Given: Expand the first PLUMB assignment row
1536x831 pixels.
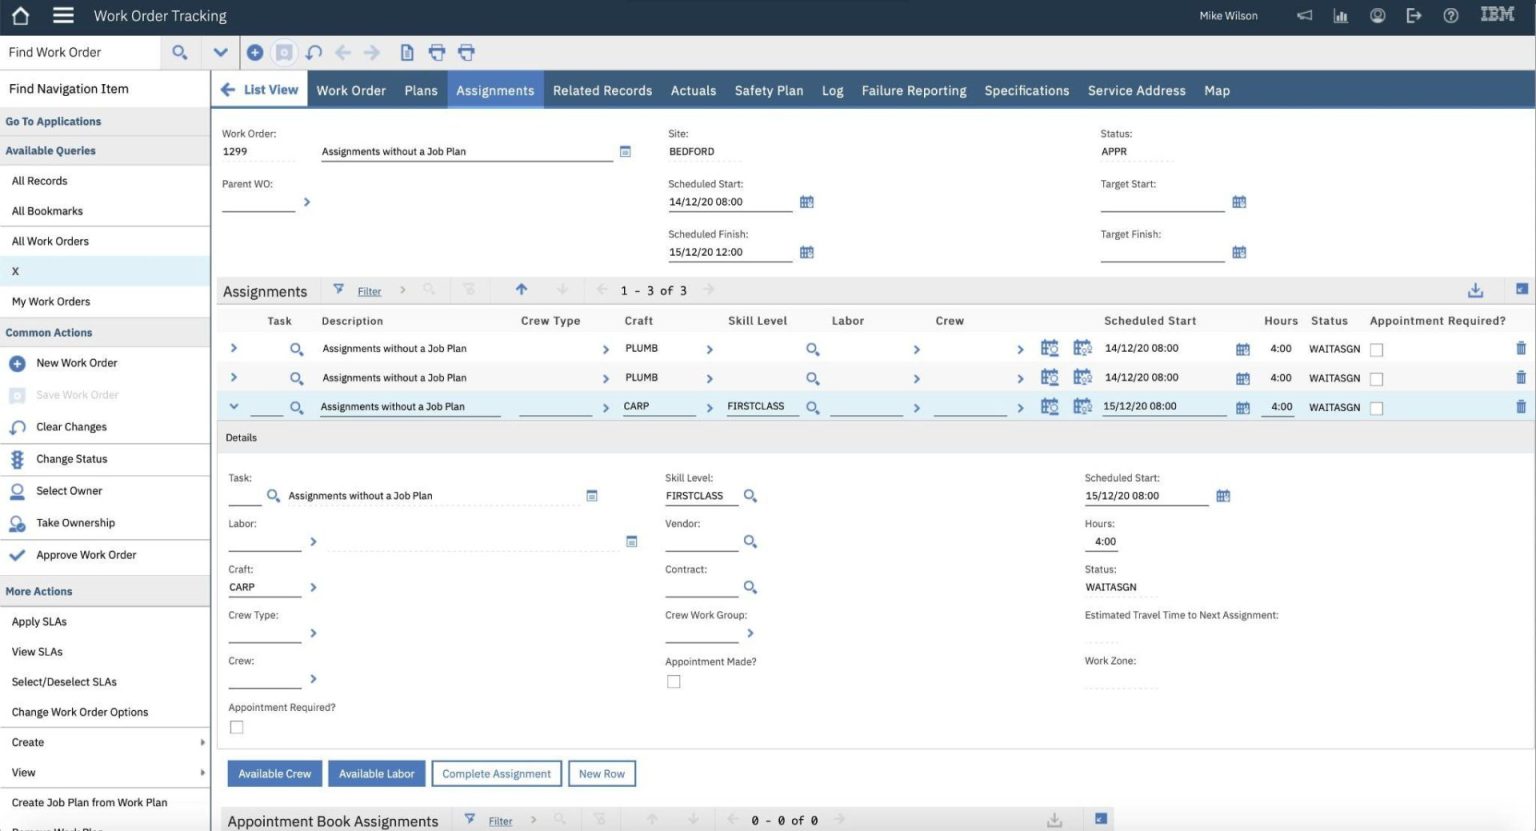Looking at the screenshot, I should (233, 348).
